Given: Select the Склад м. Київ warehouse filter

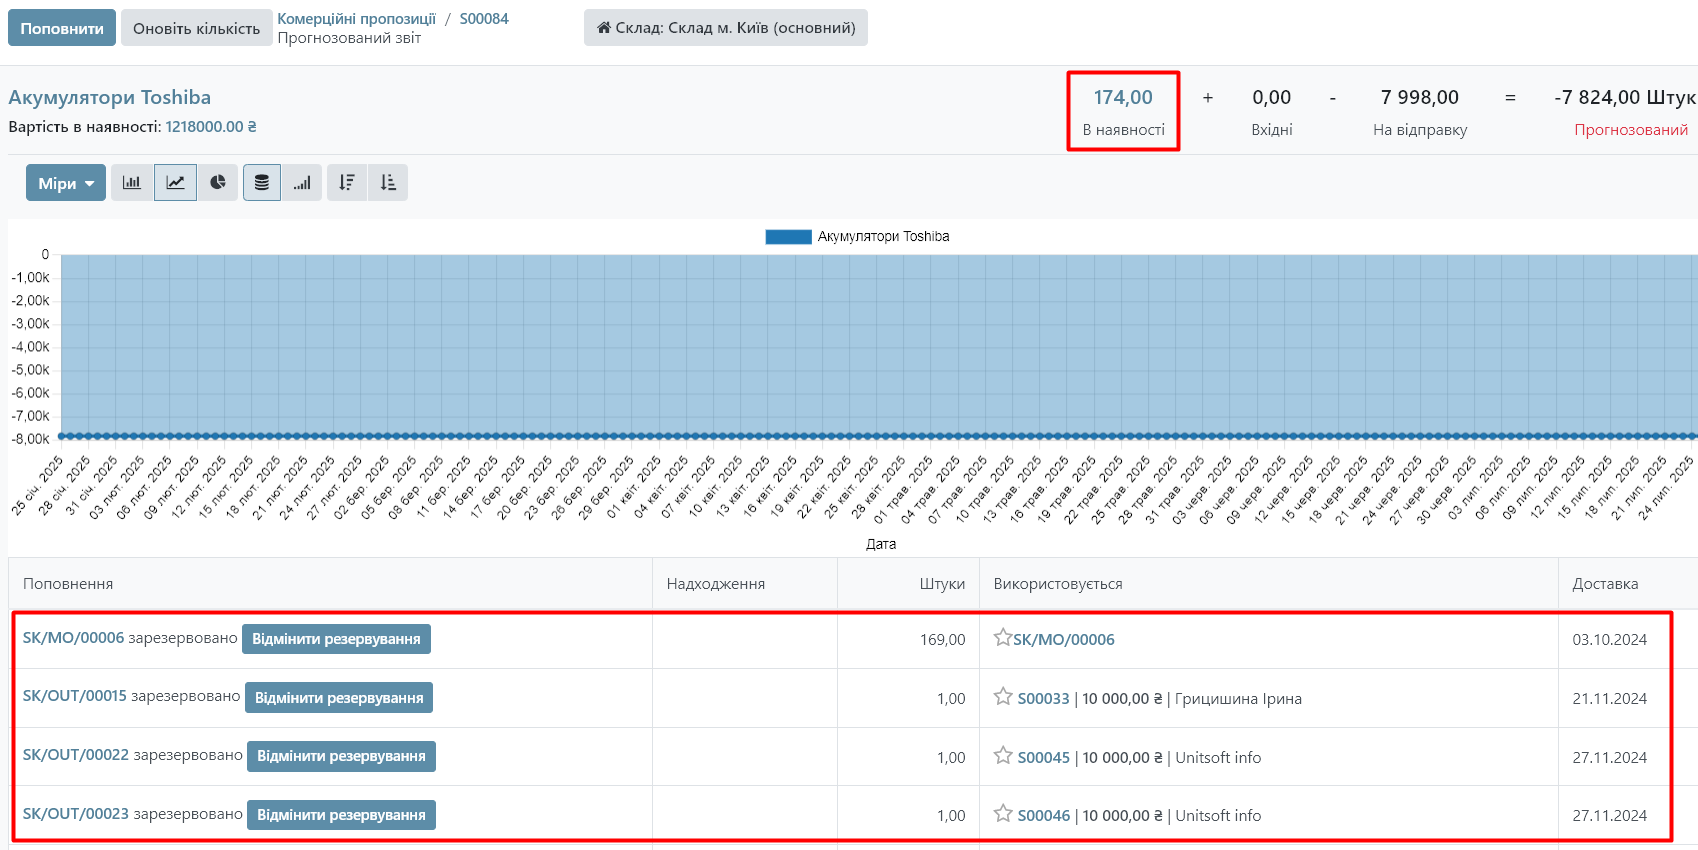Looking at the screenshot, I should click(x=726, y=28).
